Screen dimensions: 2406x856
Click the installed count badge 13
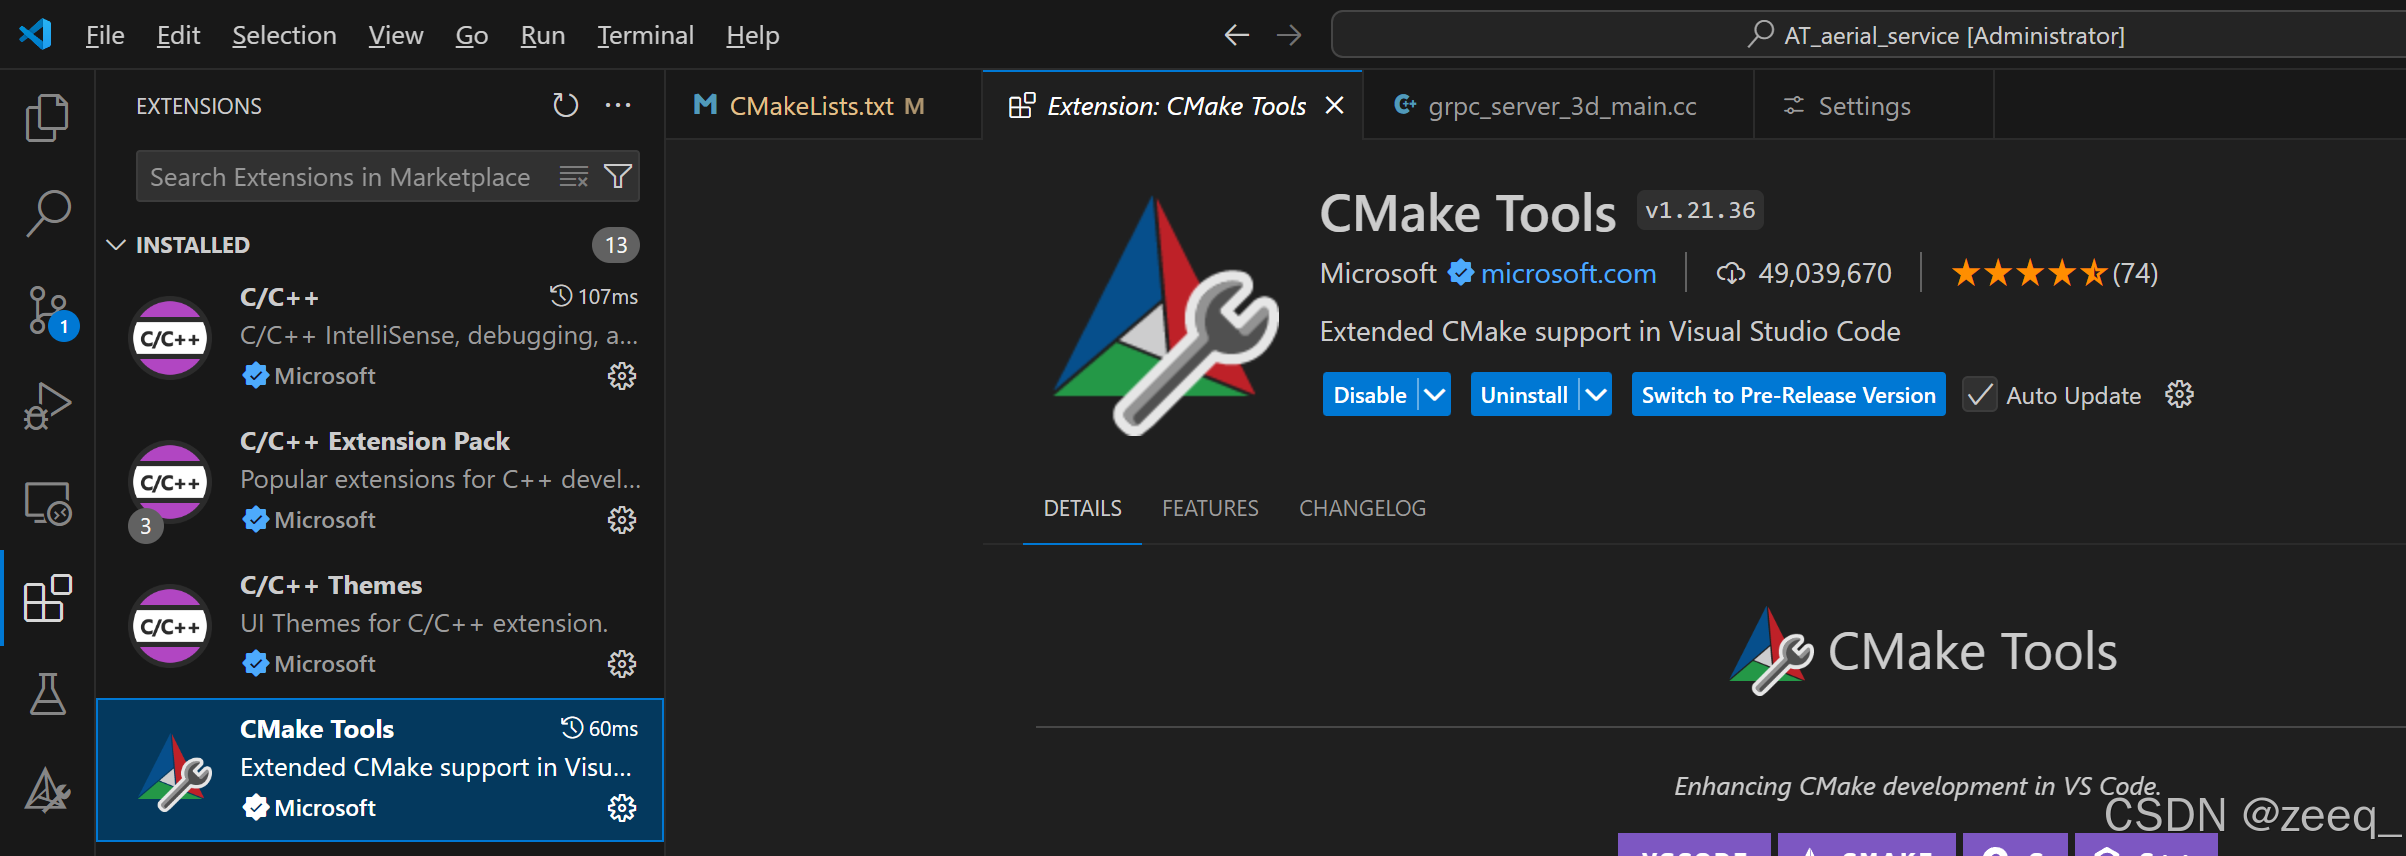click(616, 245)
